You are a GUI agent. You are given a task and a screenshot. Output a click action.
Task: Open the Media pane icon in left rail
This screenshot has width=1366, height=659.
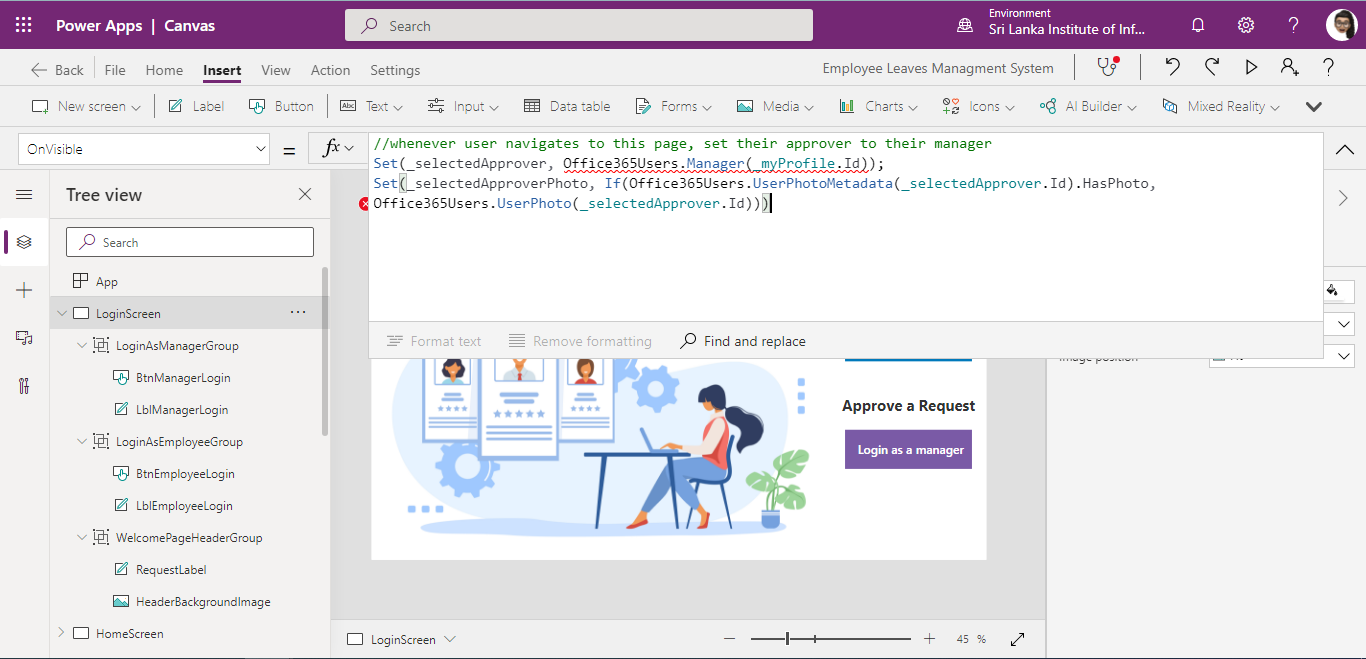tap(24, 338)
